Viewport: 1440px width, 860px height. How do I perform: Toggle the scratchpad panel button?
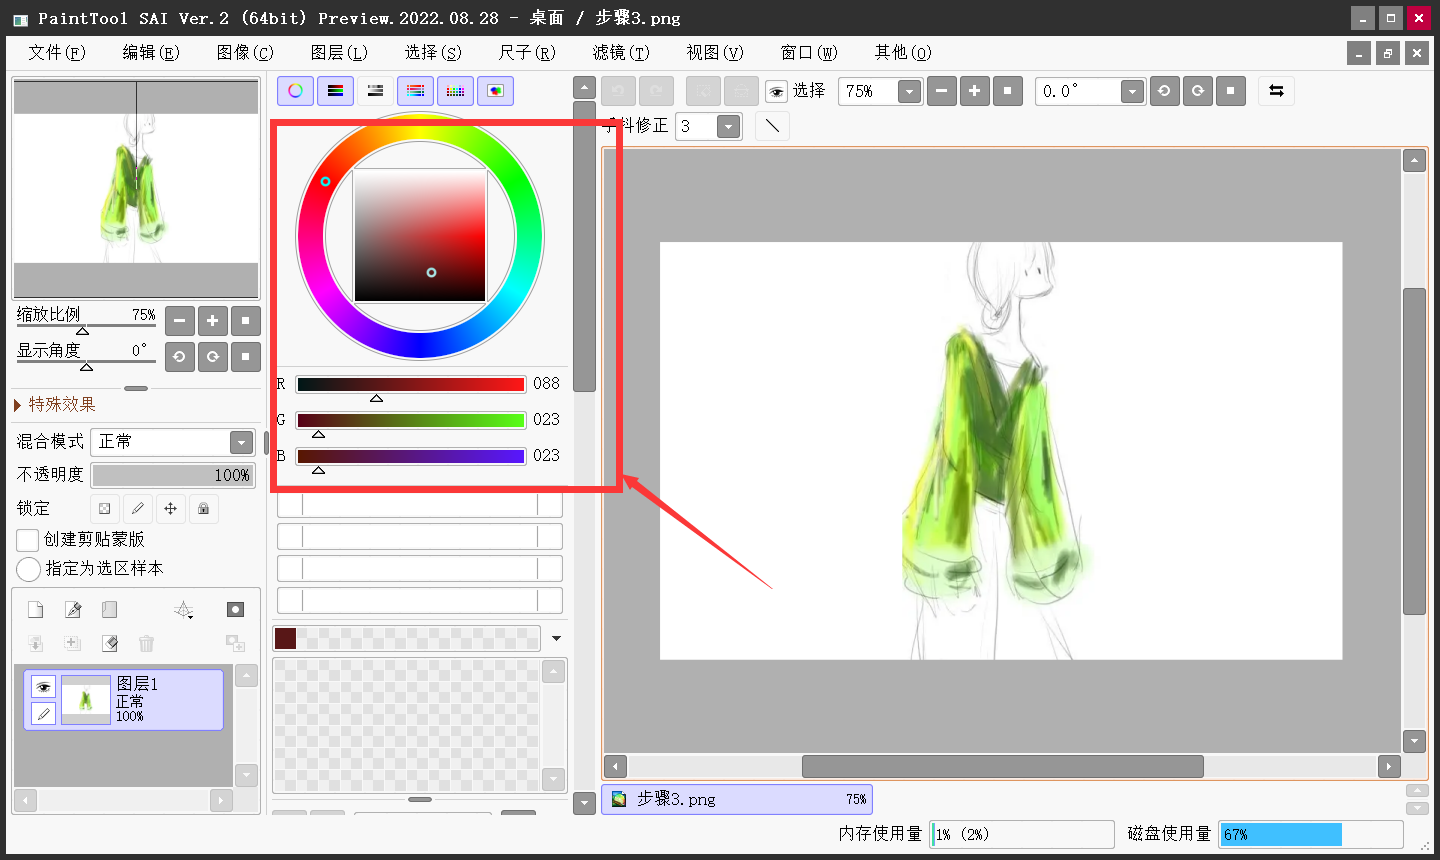(495, 91)
